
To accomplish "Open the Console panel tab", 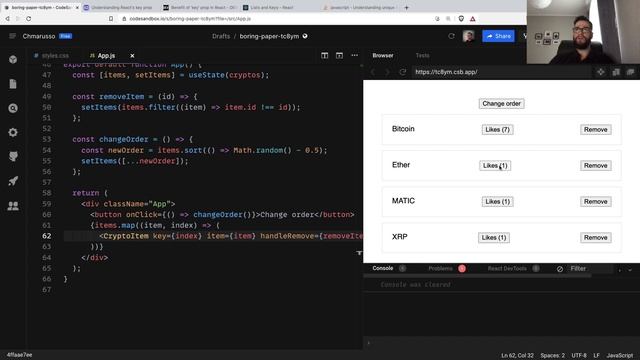I will (x=383, y=268).
